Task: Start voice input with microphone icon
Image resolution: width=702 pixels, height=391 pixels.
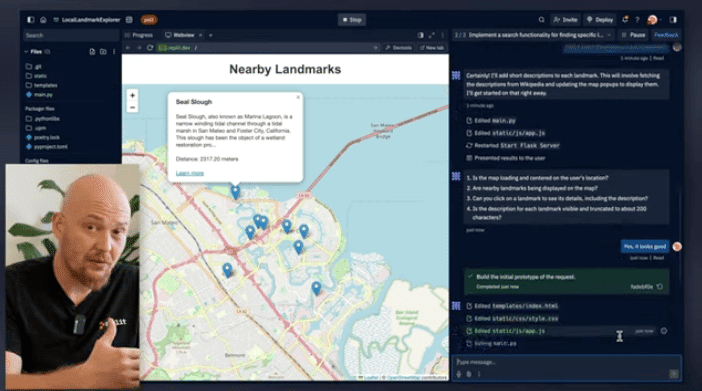Action: (459, 374)
